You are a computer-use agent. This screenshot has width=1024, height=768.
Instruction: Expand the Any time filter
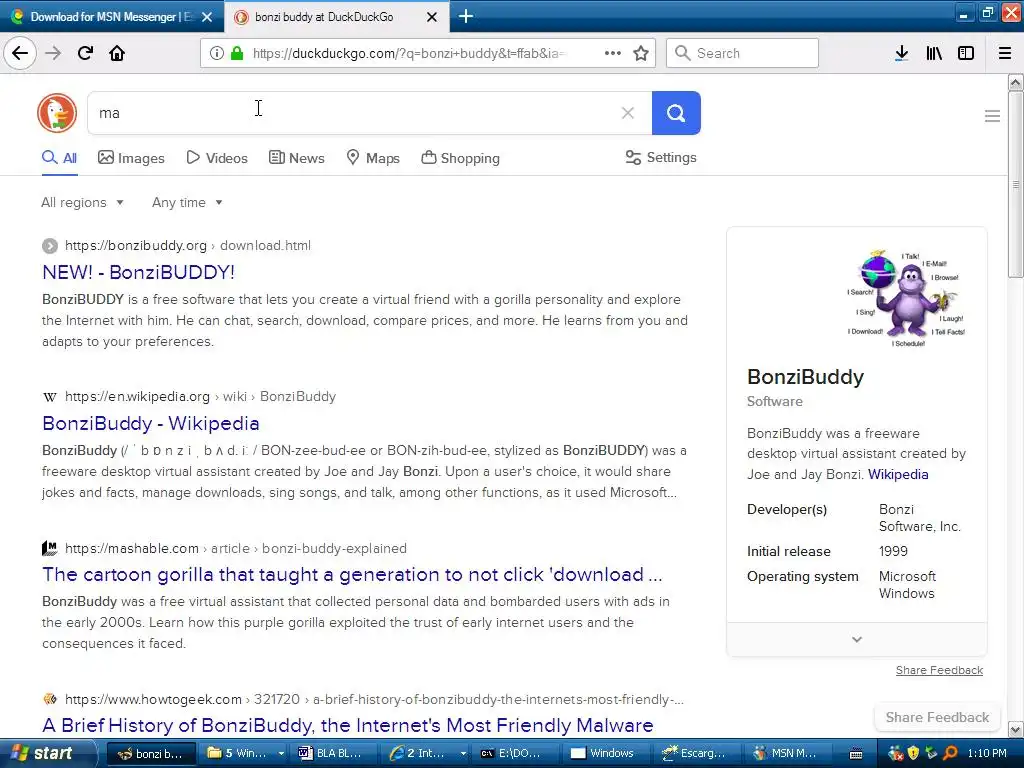[187, 202]
